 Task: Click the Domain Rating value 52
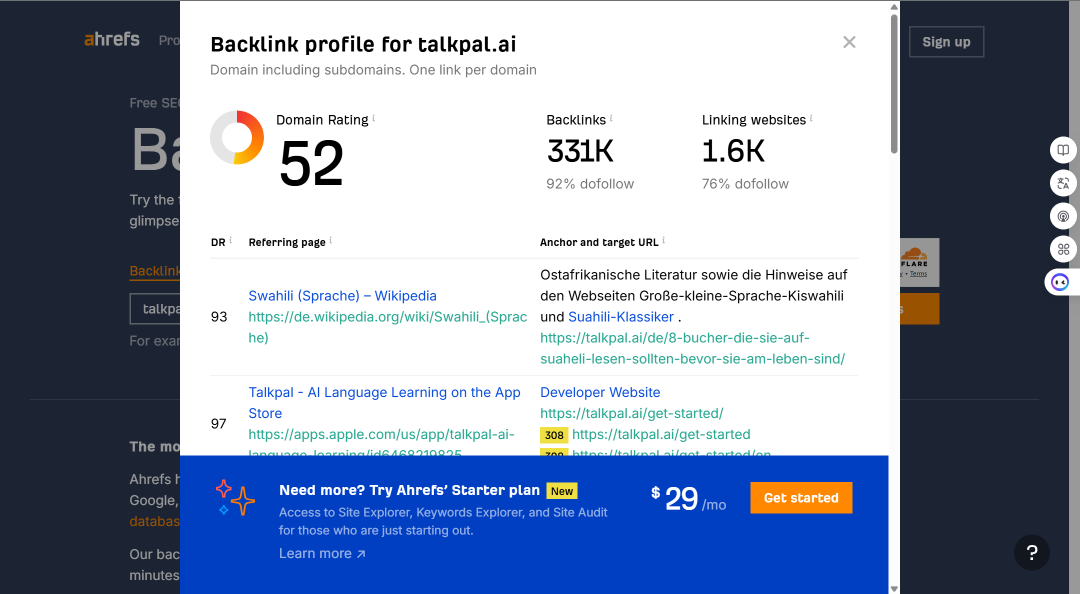click(311, 163)
